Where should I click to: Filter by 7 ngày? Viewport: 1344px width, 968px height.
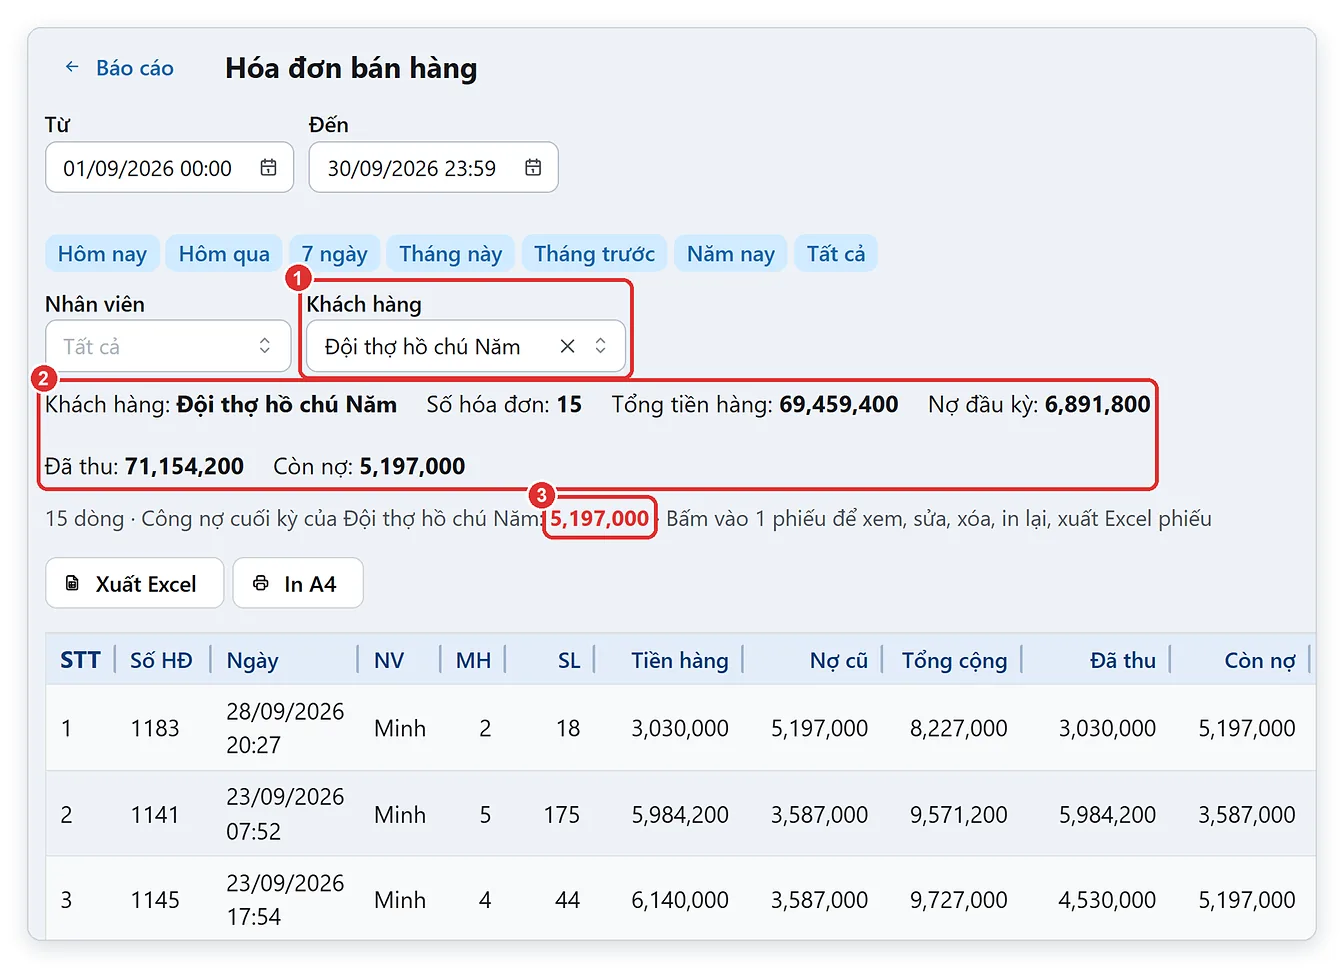pyautogui.click(x=334, y=254)
